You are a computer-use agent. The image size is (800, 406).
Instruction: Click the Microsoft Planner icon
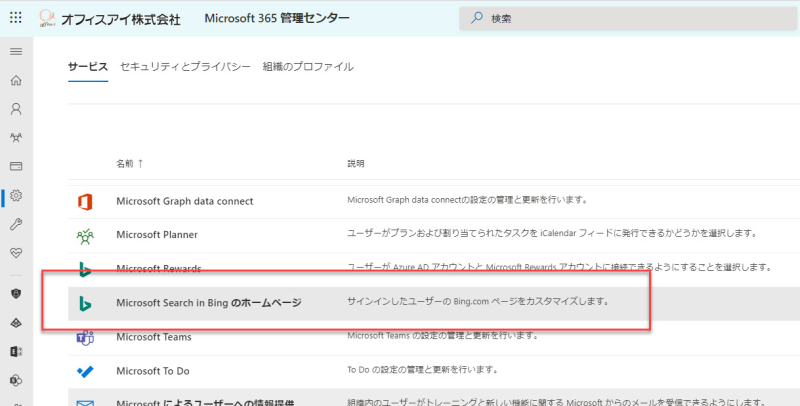pyautogui.click(x=85, y=236)
